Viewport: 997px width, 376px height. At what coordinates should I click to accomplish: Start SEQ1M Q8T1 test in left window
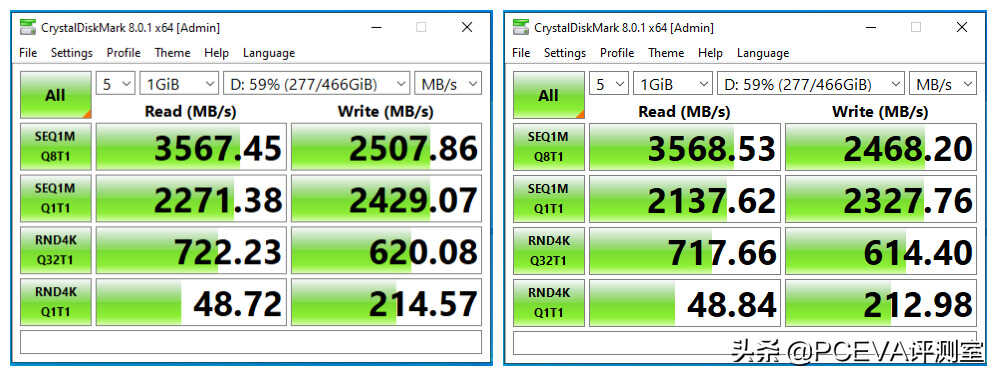55,147
